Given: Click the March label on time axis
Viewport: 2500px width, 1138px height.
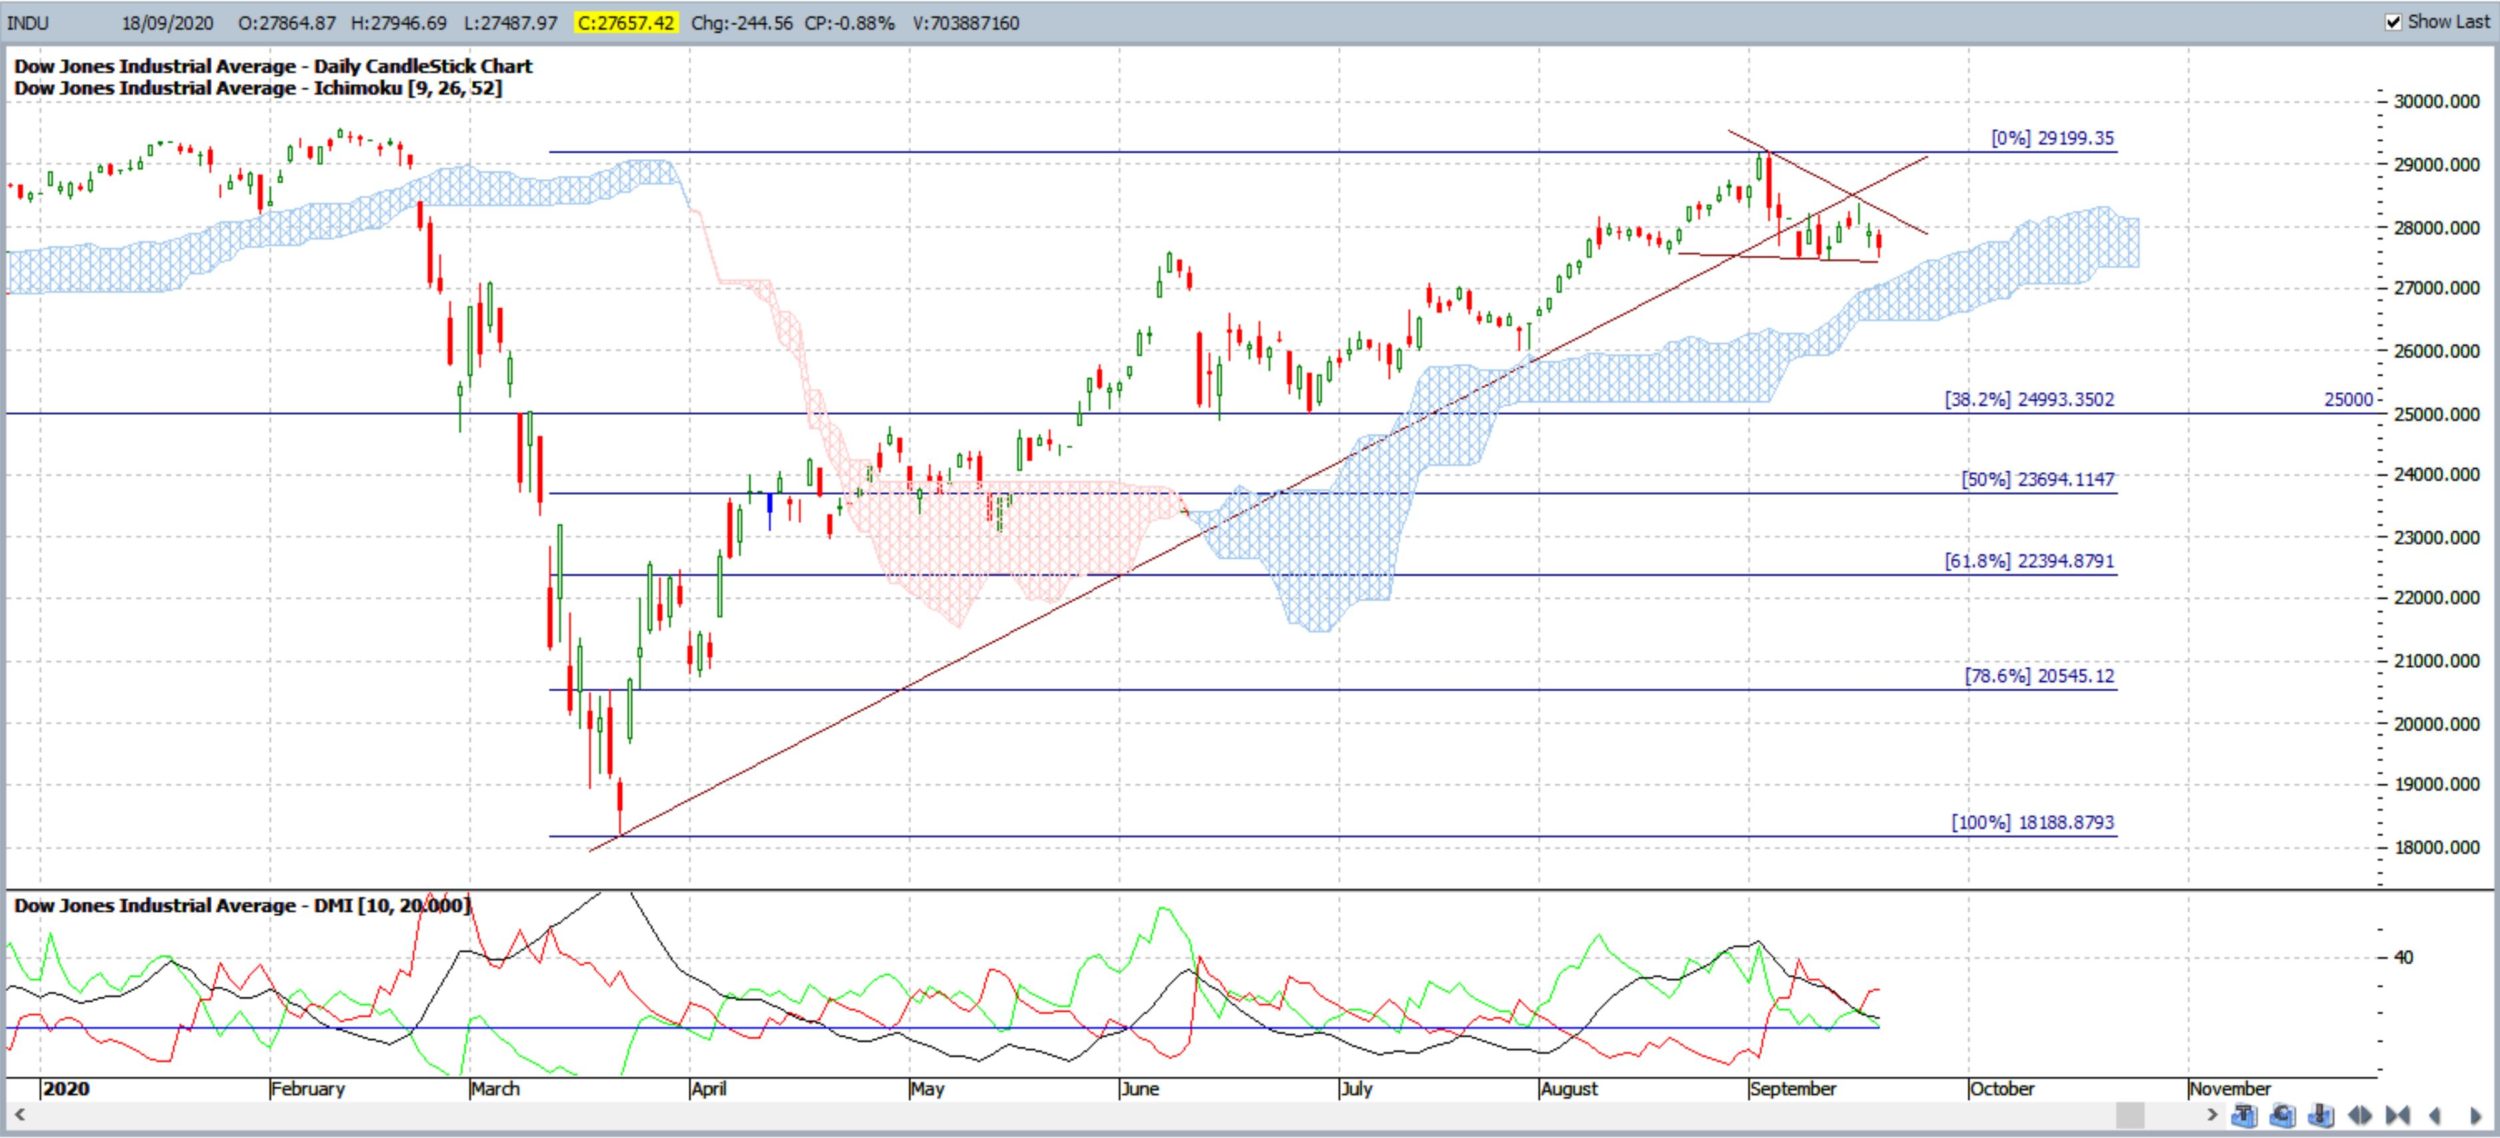Looking at the screenshot, I should pyautogui.click(x=495, y=1088).
